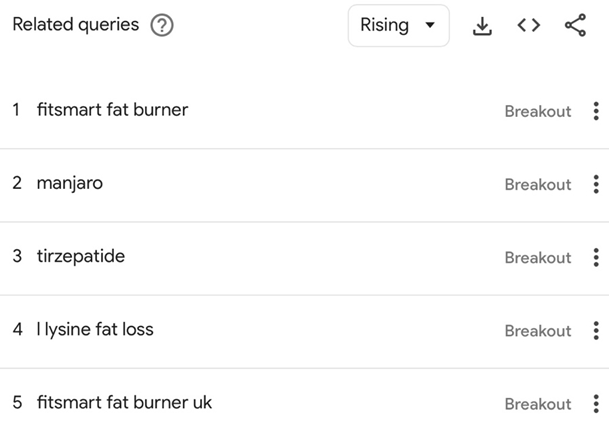
Task: Select the fitsmart fat burner uk query
Action: coord(124,402)
